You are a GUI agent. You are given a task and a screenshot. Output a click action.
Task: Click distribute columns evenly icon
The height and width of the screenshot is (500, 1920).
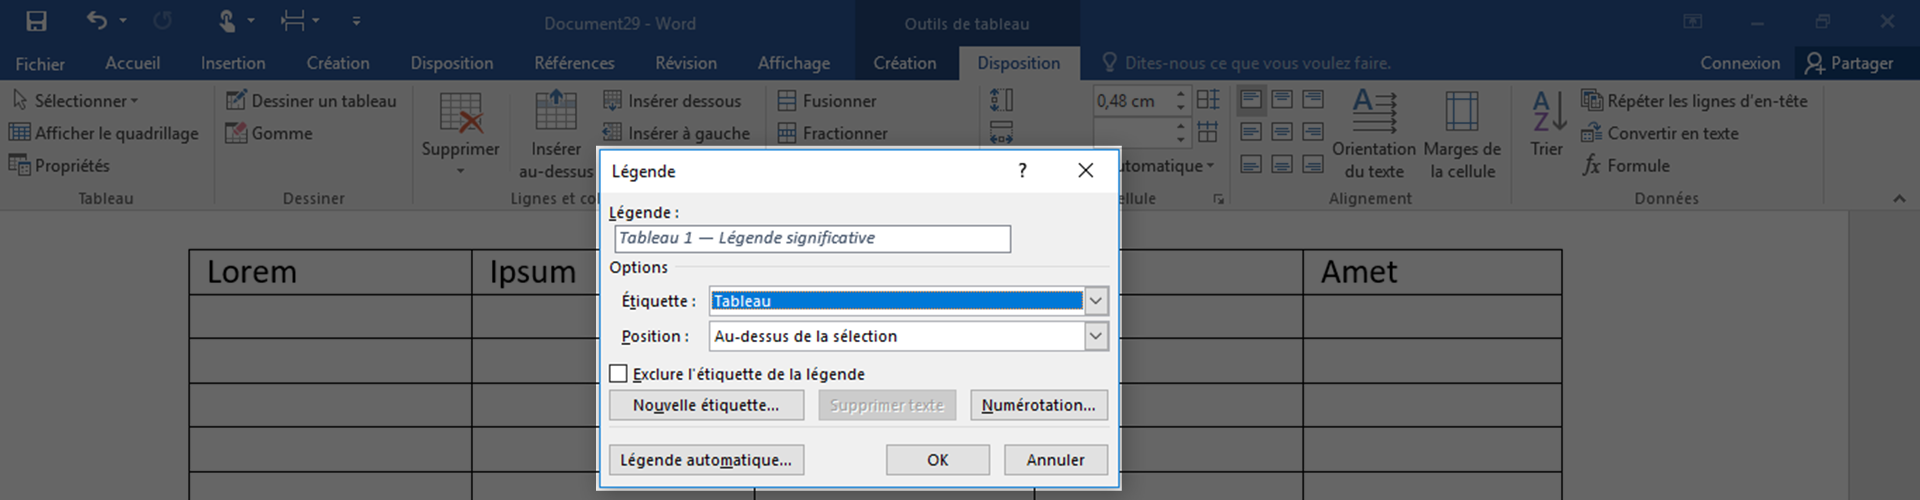pos(1208,132)
